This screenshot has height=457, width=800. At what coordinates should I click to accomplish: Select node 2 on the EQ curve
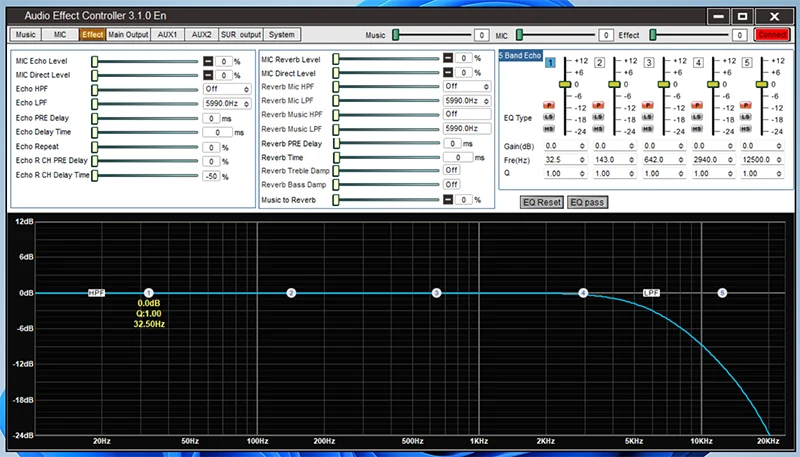291,293
